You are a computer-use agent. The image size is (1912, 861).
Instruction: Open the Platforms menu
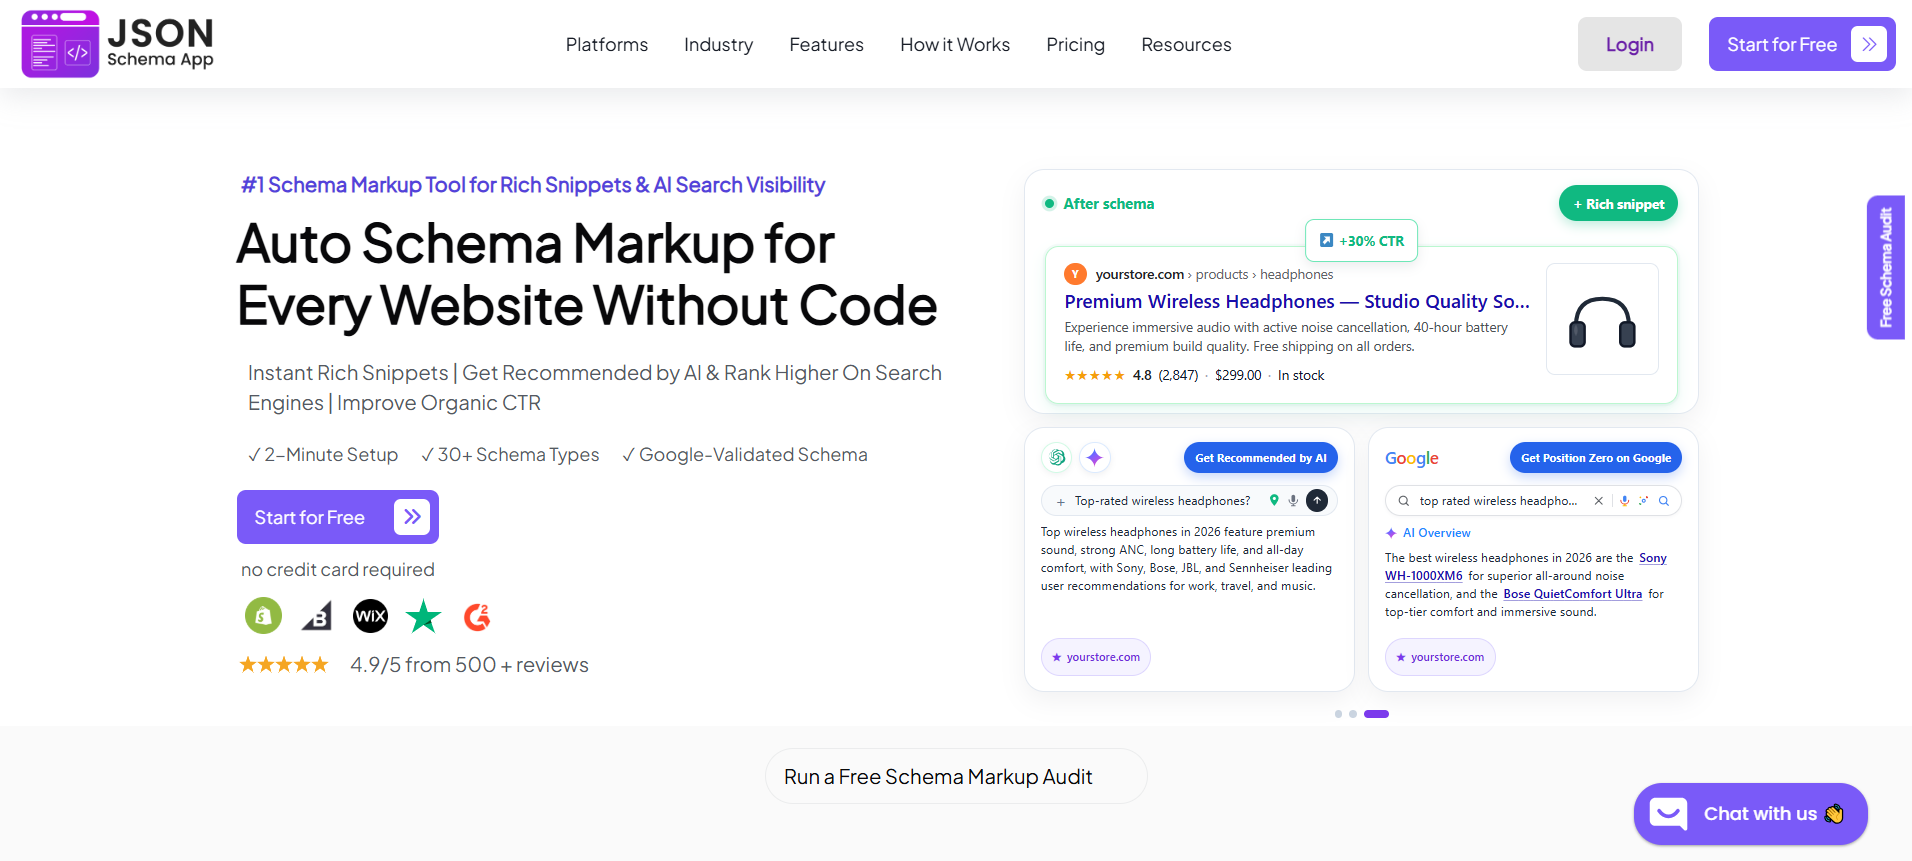coord(607,45)
